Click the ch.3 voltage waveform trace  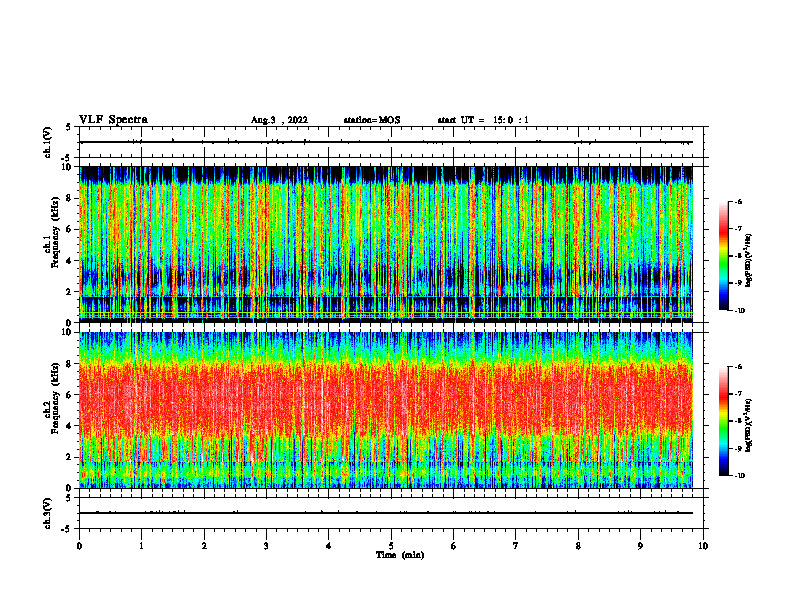386,513
